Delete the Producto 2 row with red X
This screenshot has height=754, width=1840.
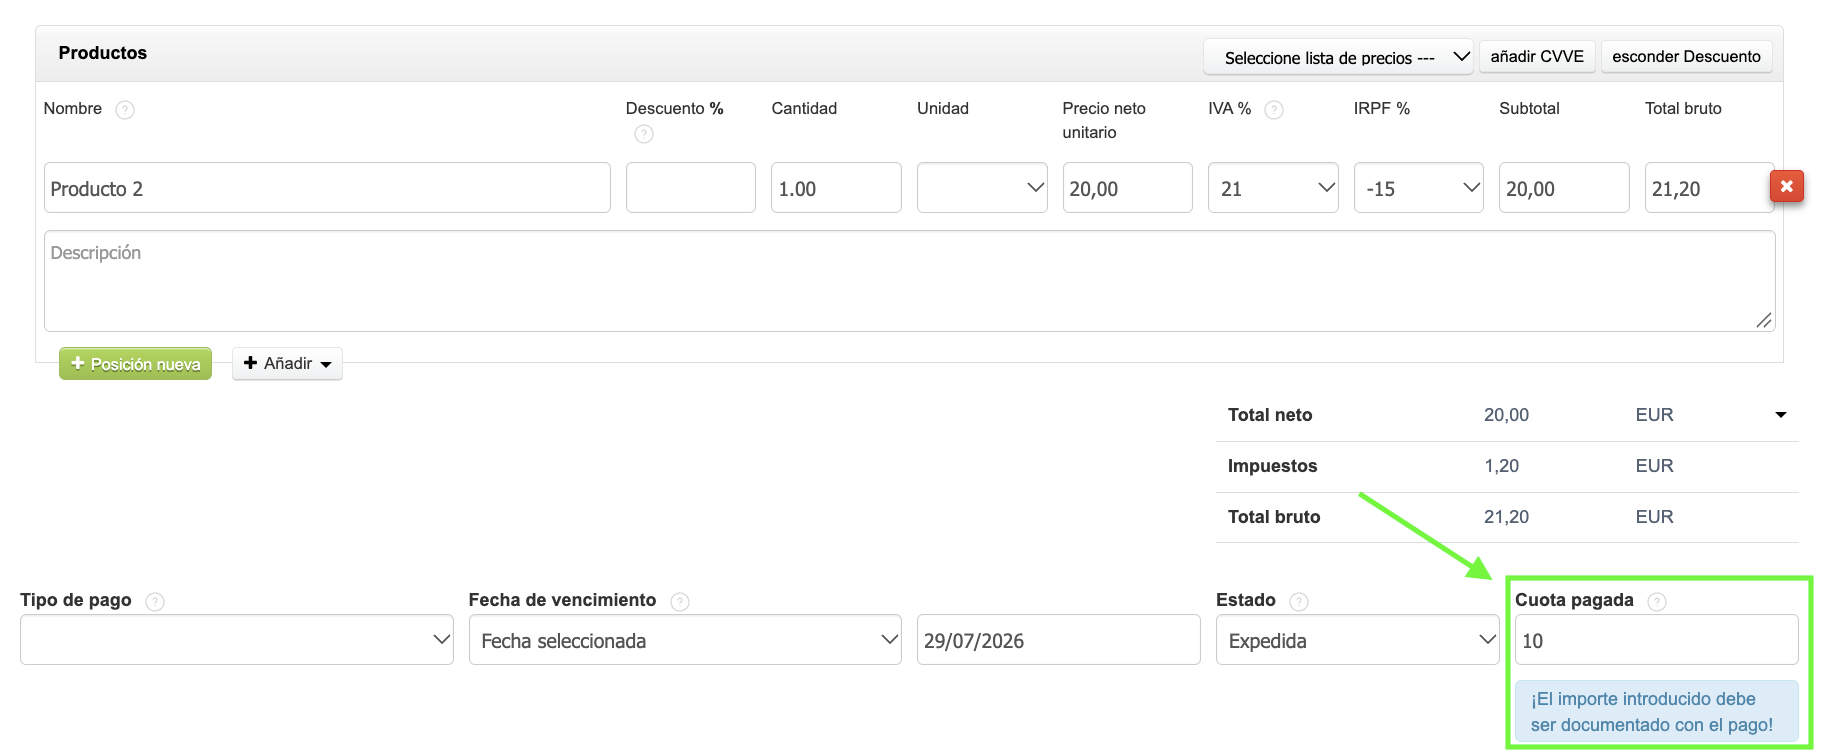tap(1787, 186)
